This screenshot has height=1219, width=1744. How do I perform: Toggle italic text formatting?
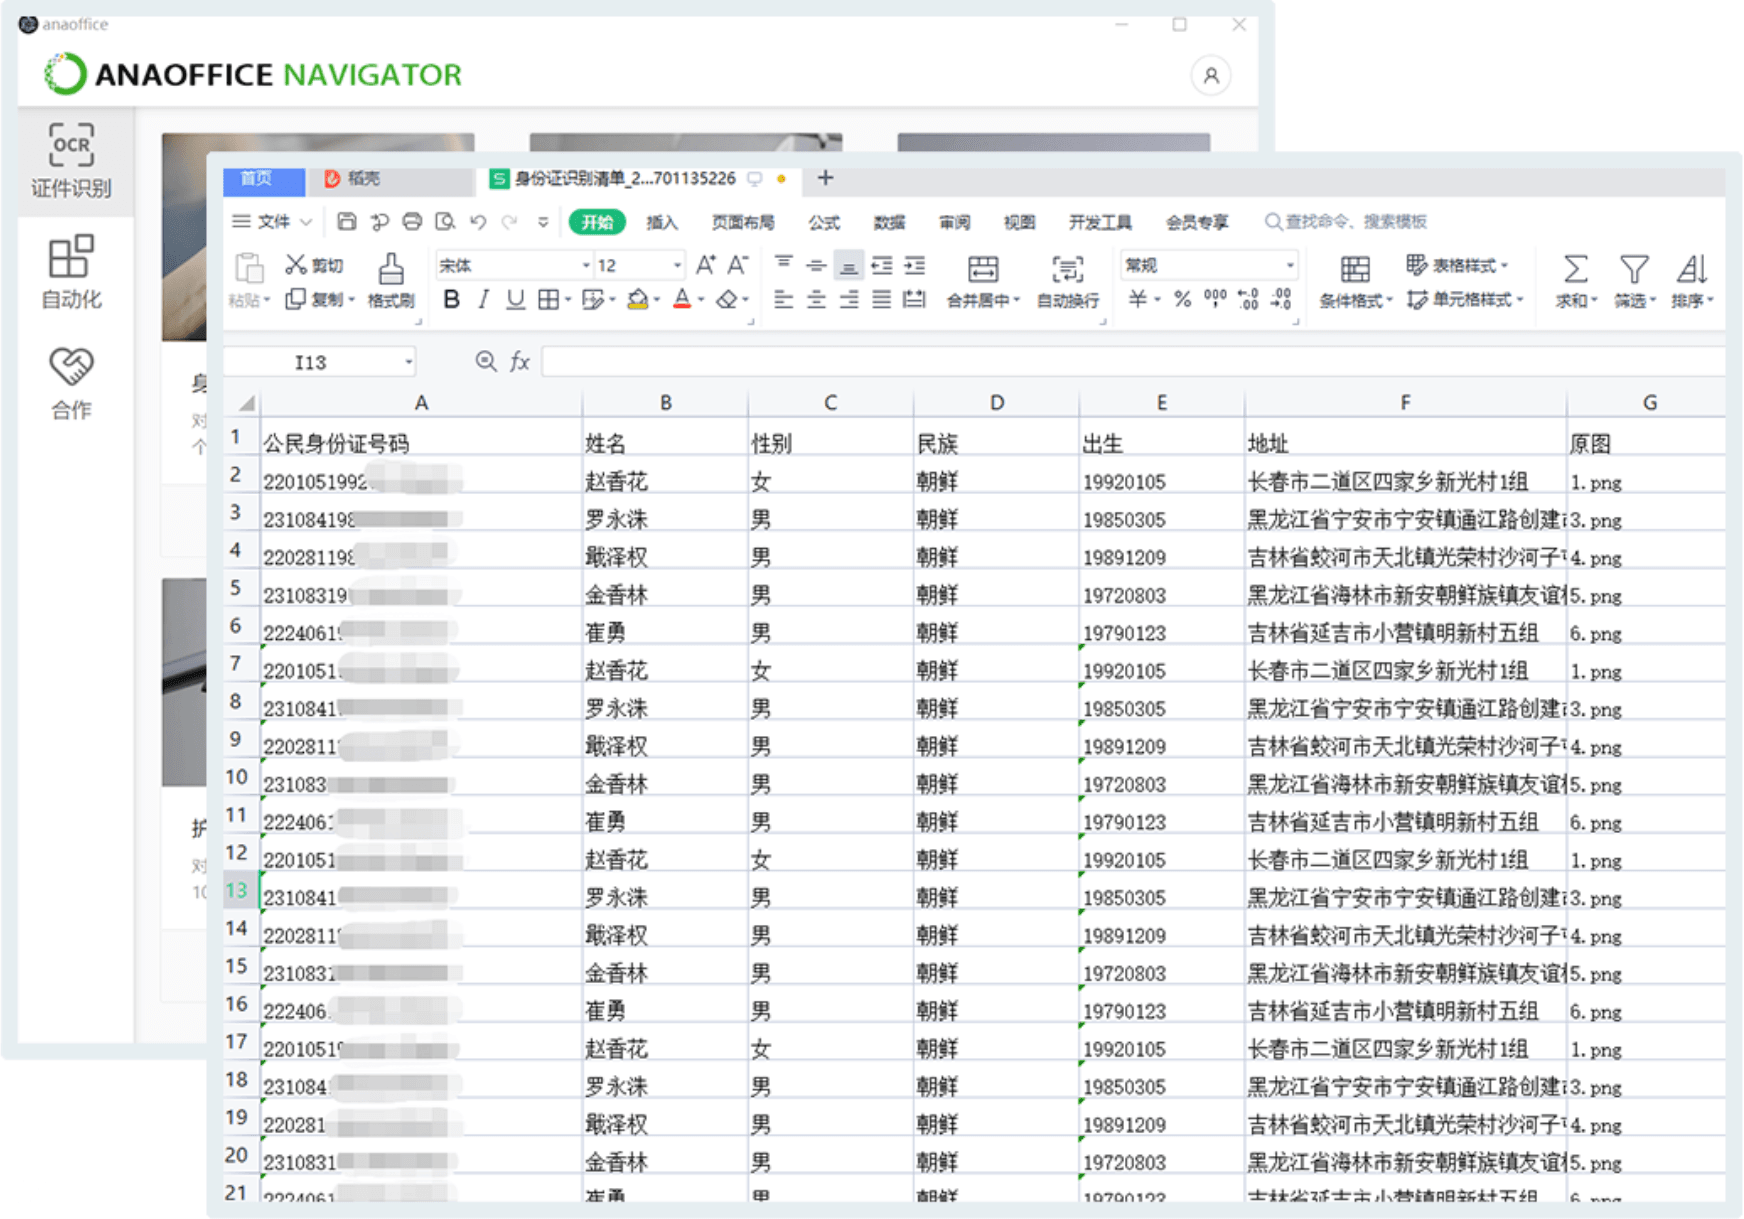(x=483, y=300)
